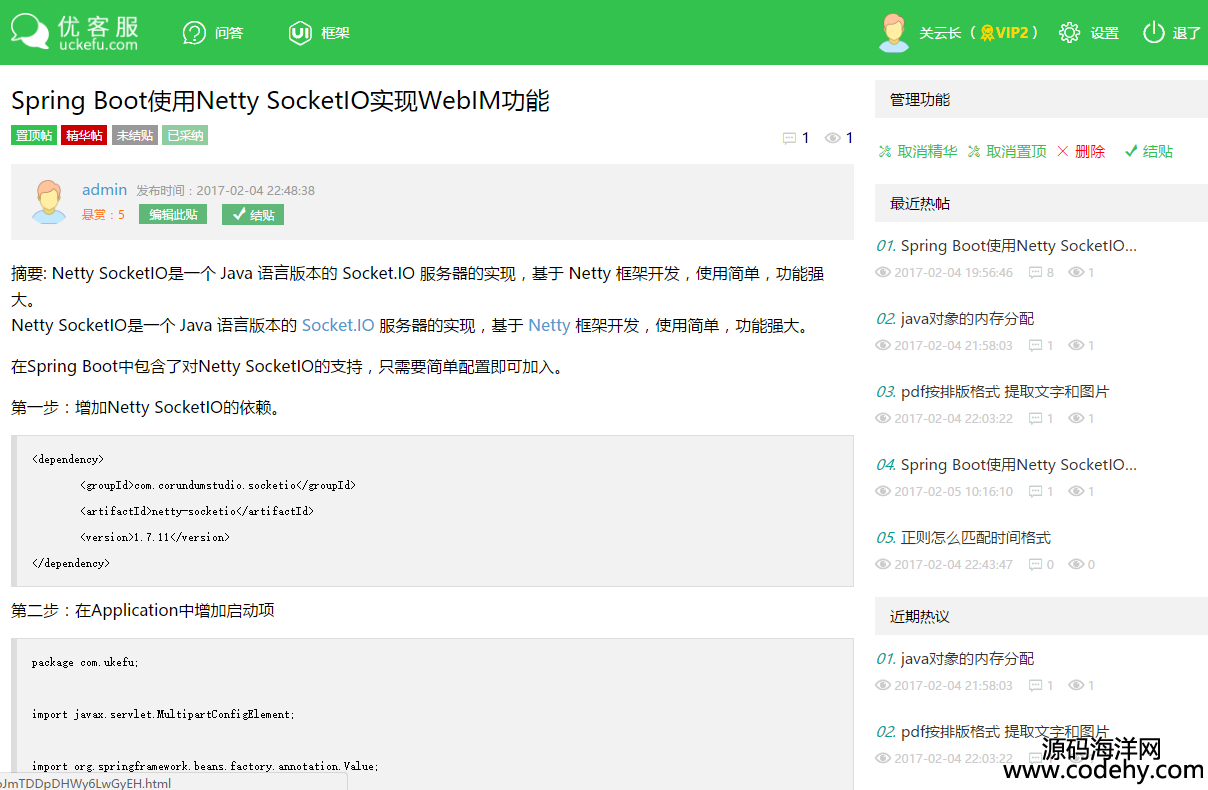Click the red X delete icon
Screen dimensions: 1208x790
point(1063,152)
